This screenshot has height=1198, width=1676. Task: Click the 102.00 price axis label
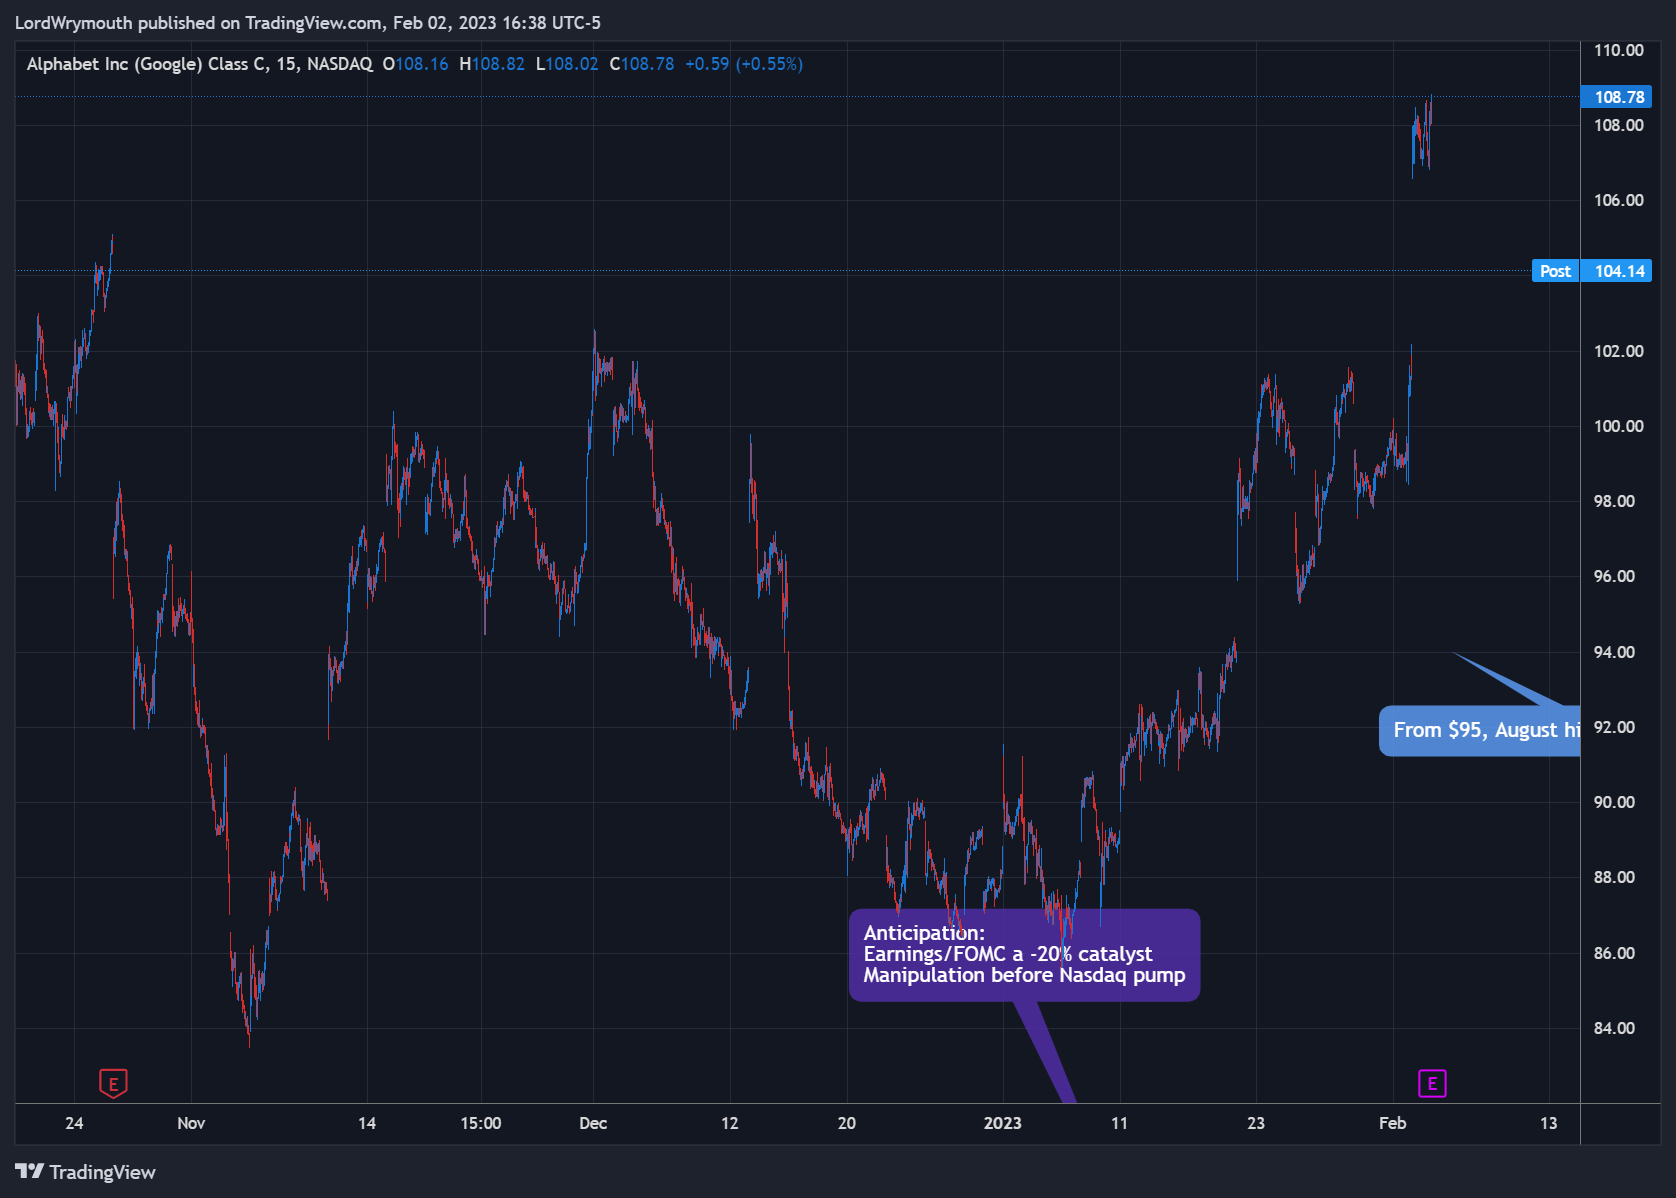pos(1618,351)
